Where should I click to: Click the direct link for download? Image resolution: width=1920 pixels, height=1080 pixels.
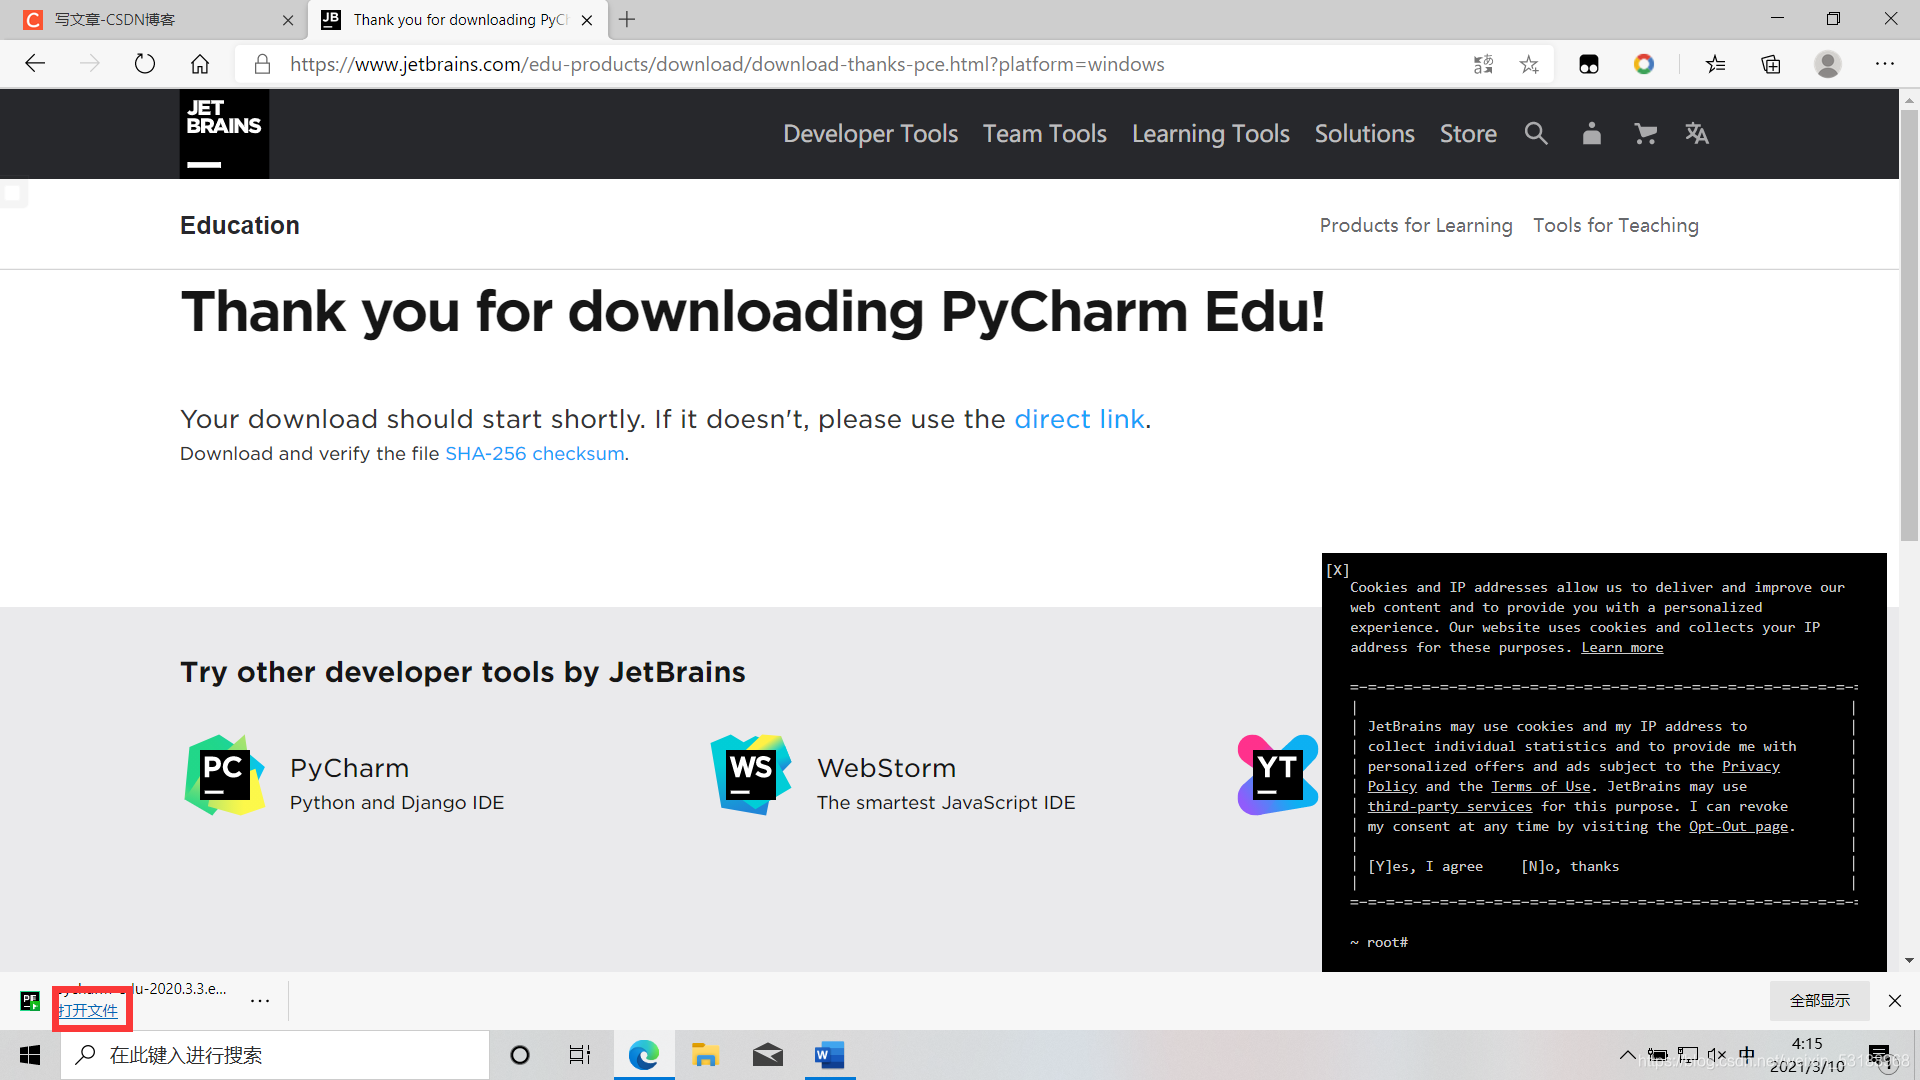1079,419
